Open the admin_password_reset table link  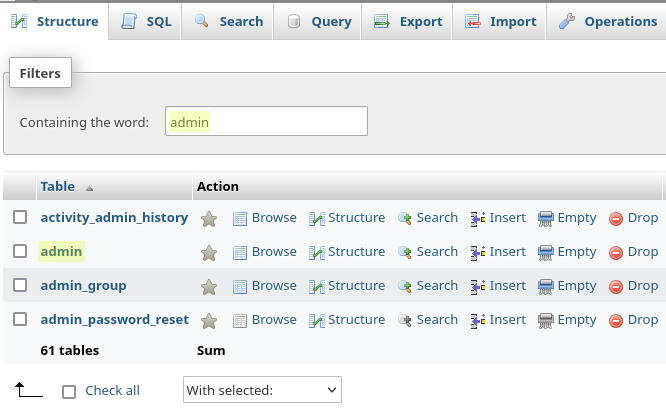point(115,320)
